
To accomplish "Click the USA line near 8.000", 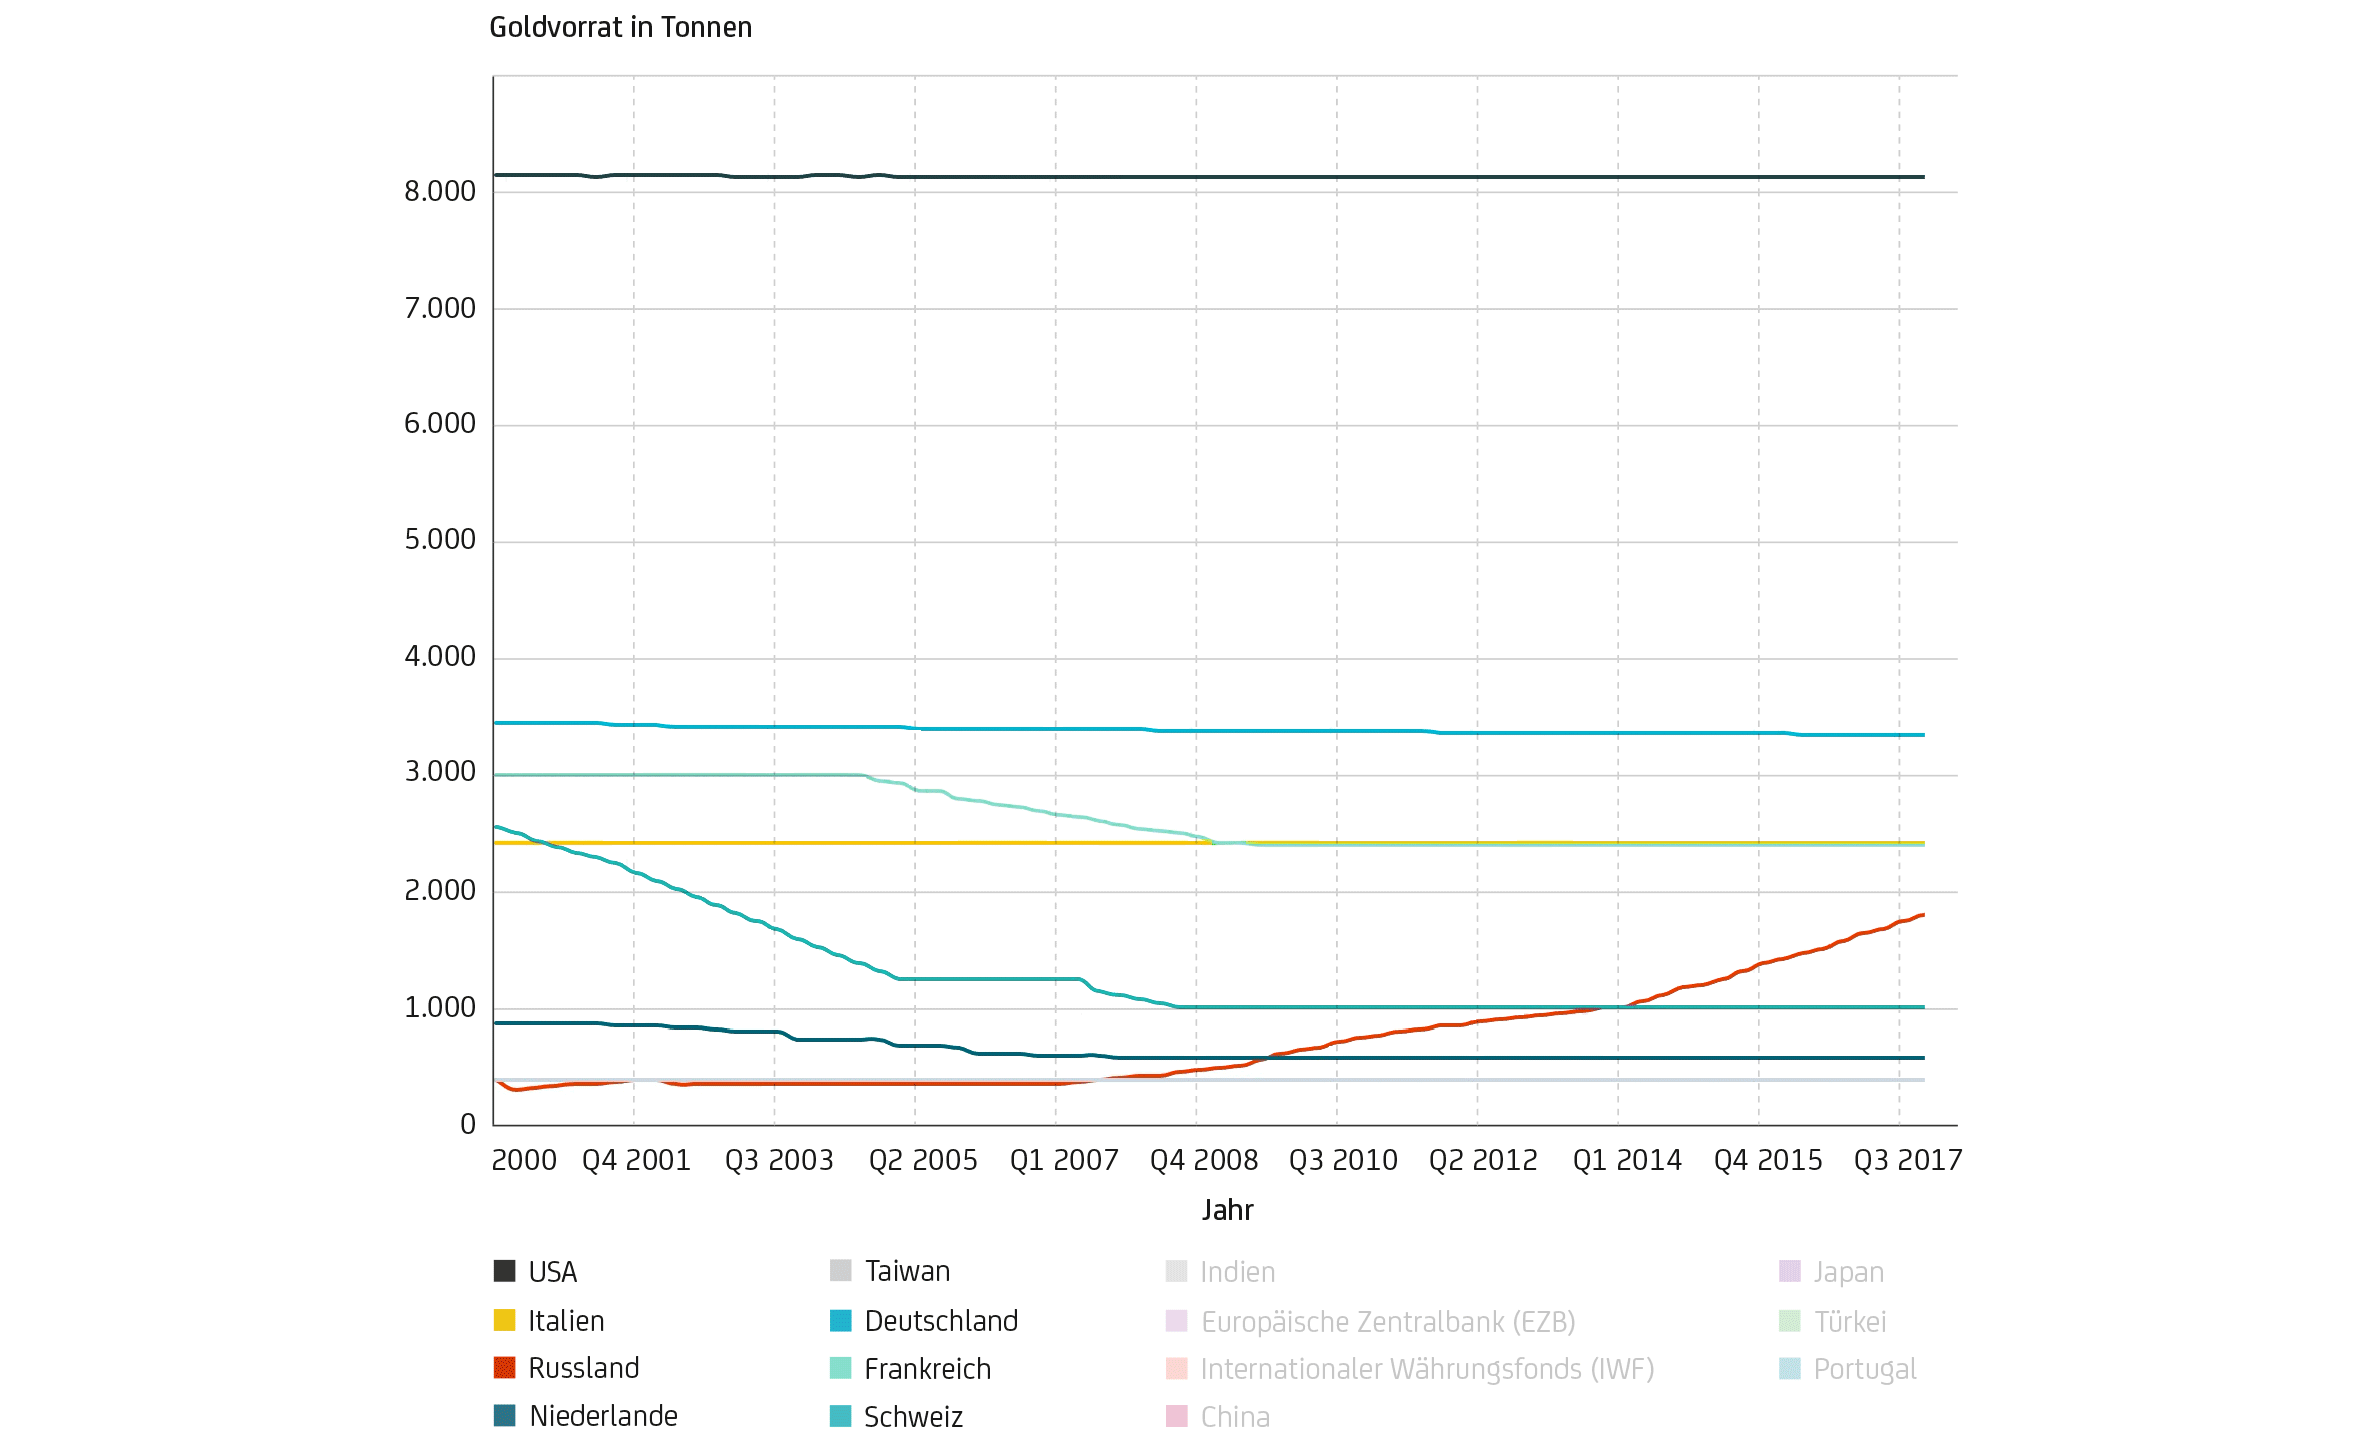I will coord(1209,177).
